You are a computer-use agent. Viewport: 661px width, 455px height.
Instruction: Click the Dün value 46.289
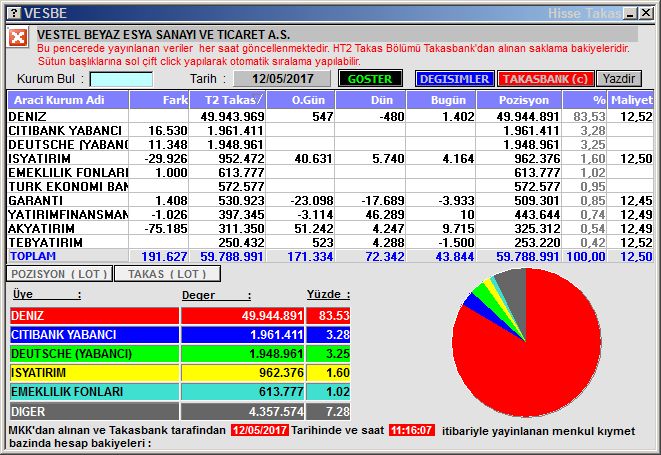coord(384,215)
